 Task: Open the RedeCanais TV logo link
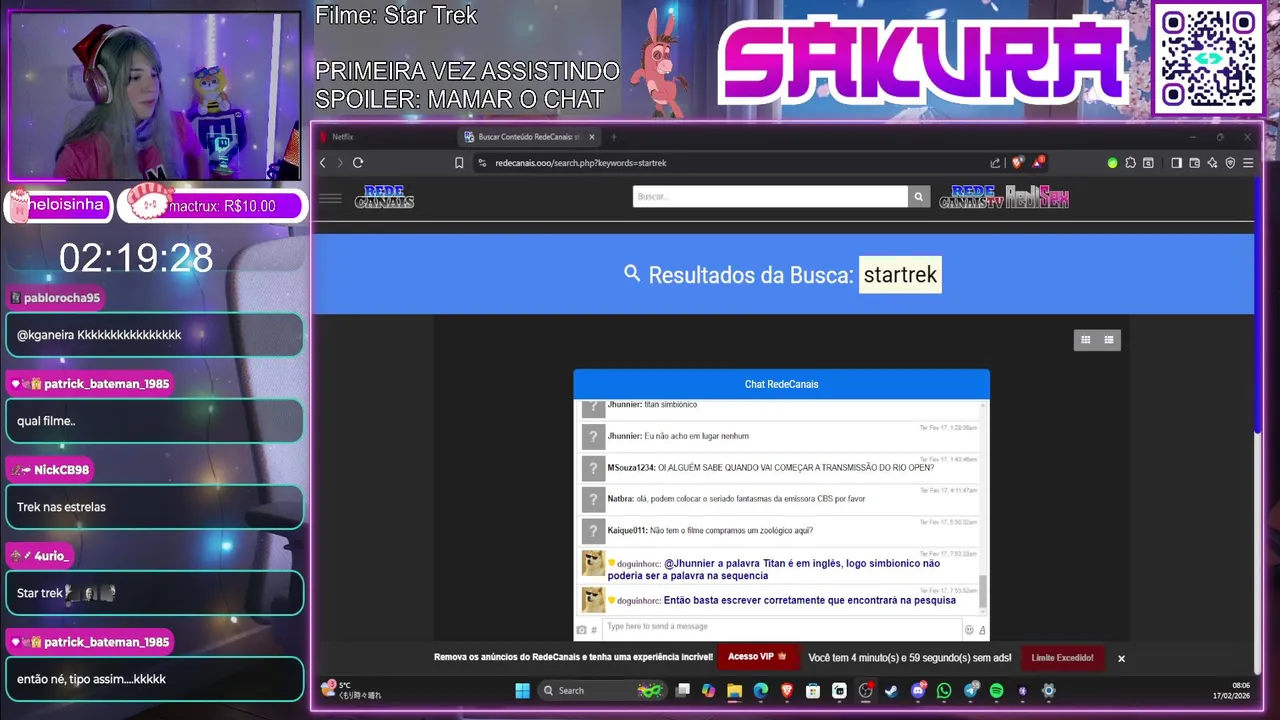(x=971, y=197)
